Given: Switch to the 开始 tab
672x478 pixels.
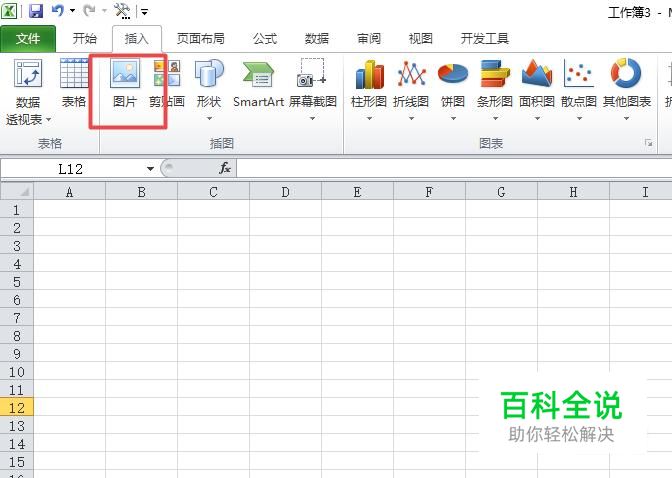Looking at the screenshot, I should click(84, 39).
